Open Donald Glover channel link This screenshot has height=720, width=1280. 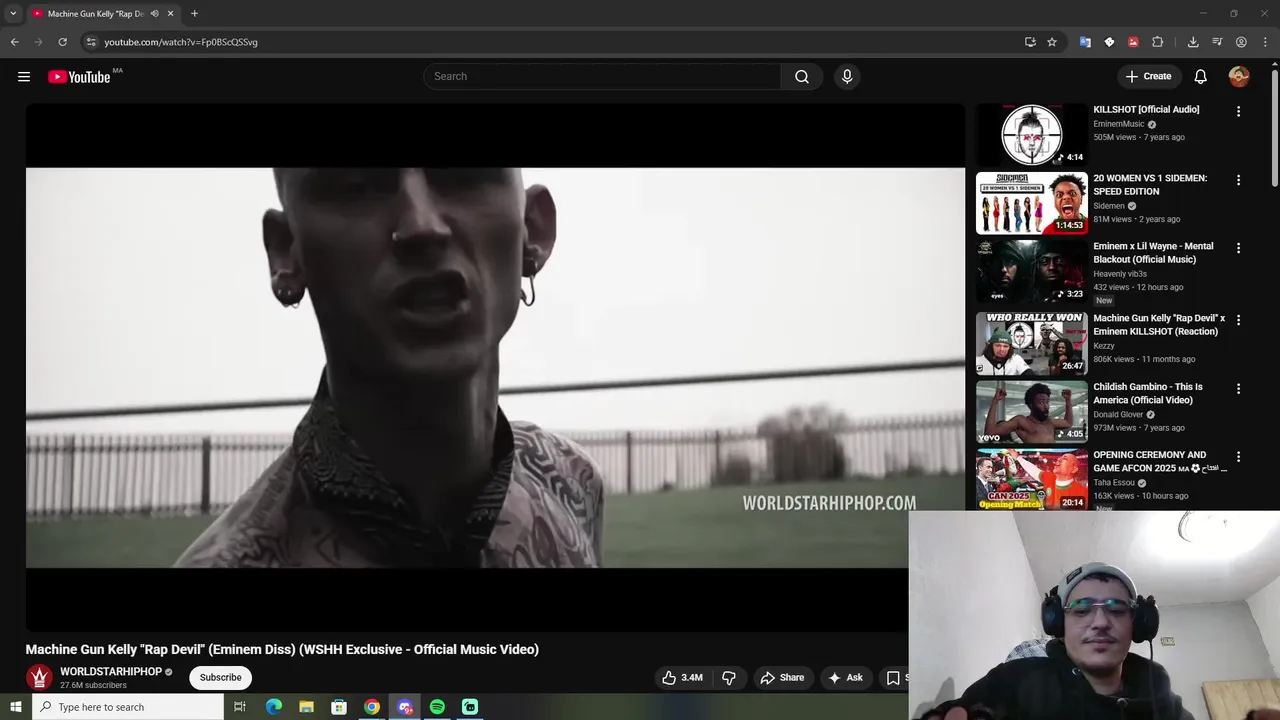click(x=1119, y=414)
